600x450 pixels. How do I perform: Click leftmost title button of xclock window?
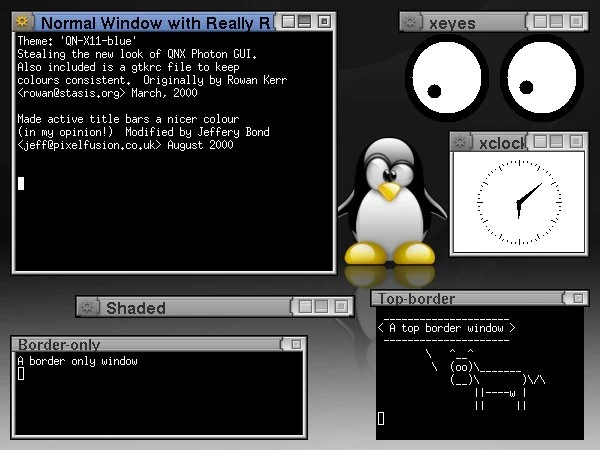point(540,142)
